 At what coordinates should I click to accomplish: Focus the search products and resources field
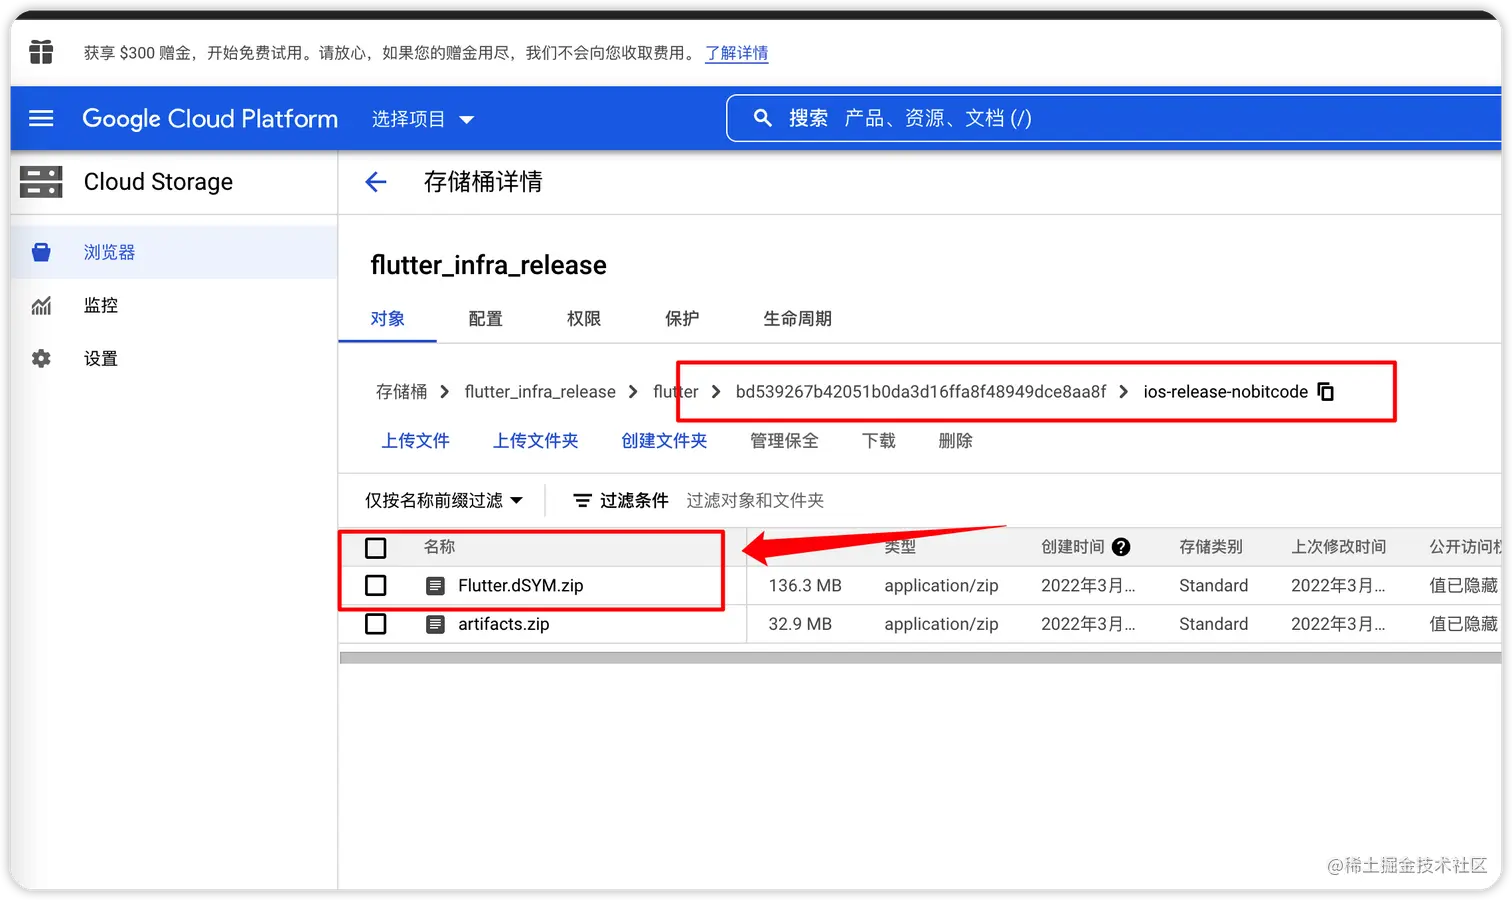pos(1113,118)
